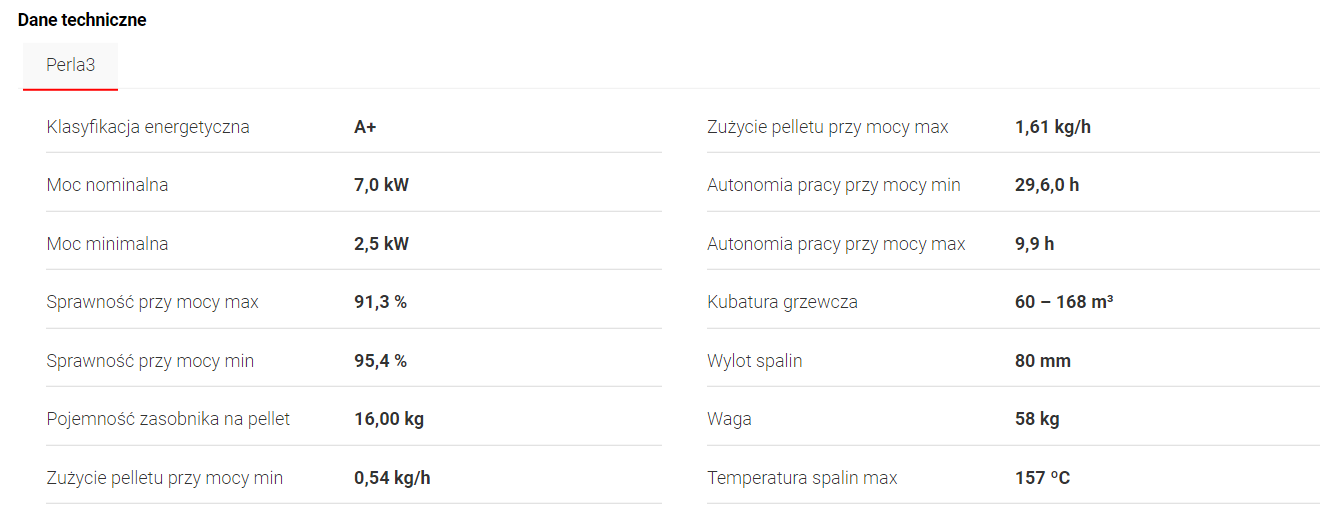Click the Kubatura grzewcza label

(782, 302)
